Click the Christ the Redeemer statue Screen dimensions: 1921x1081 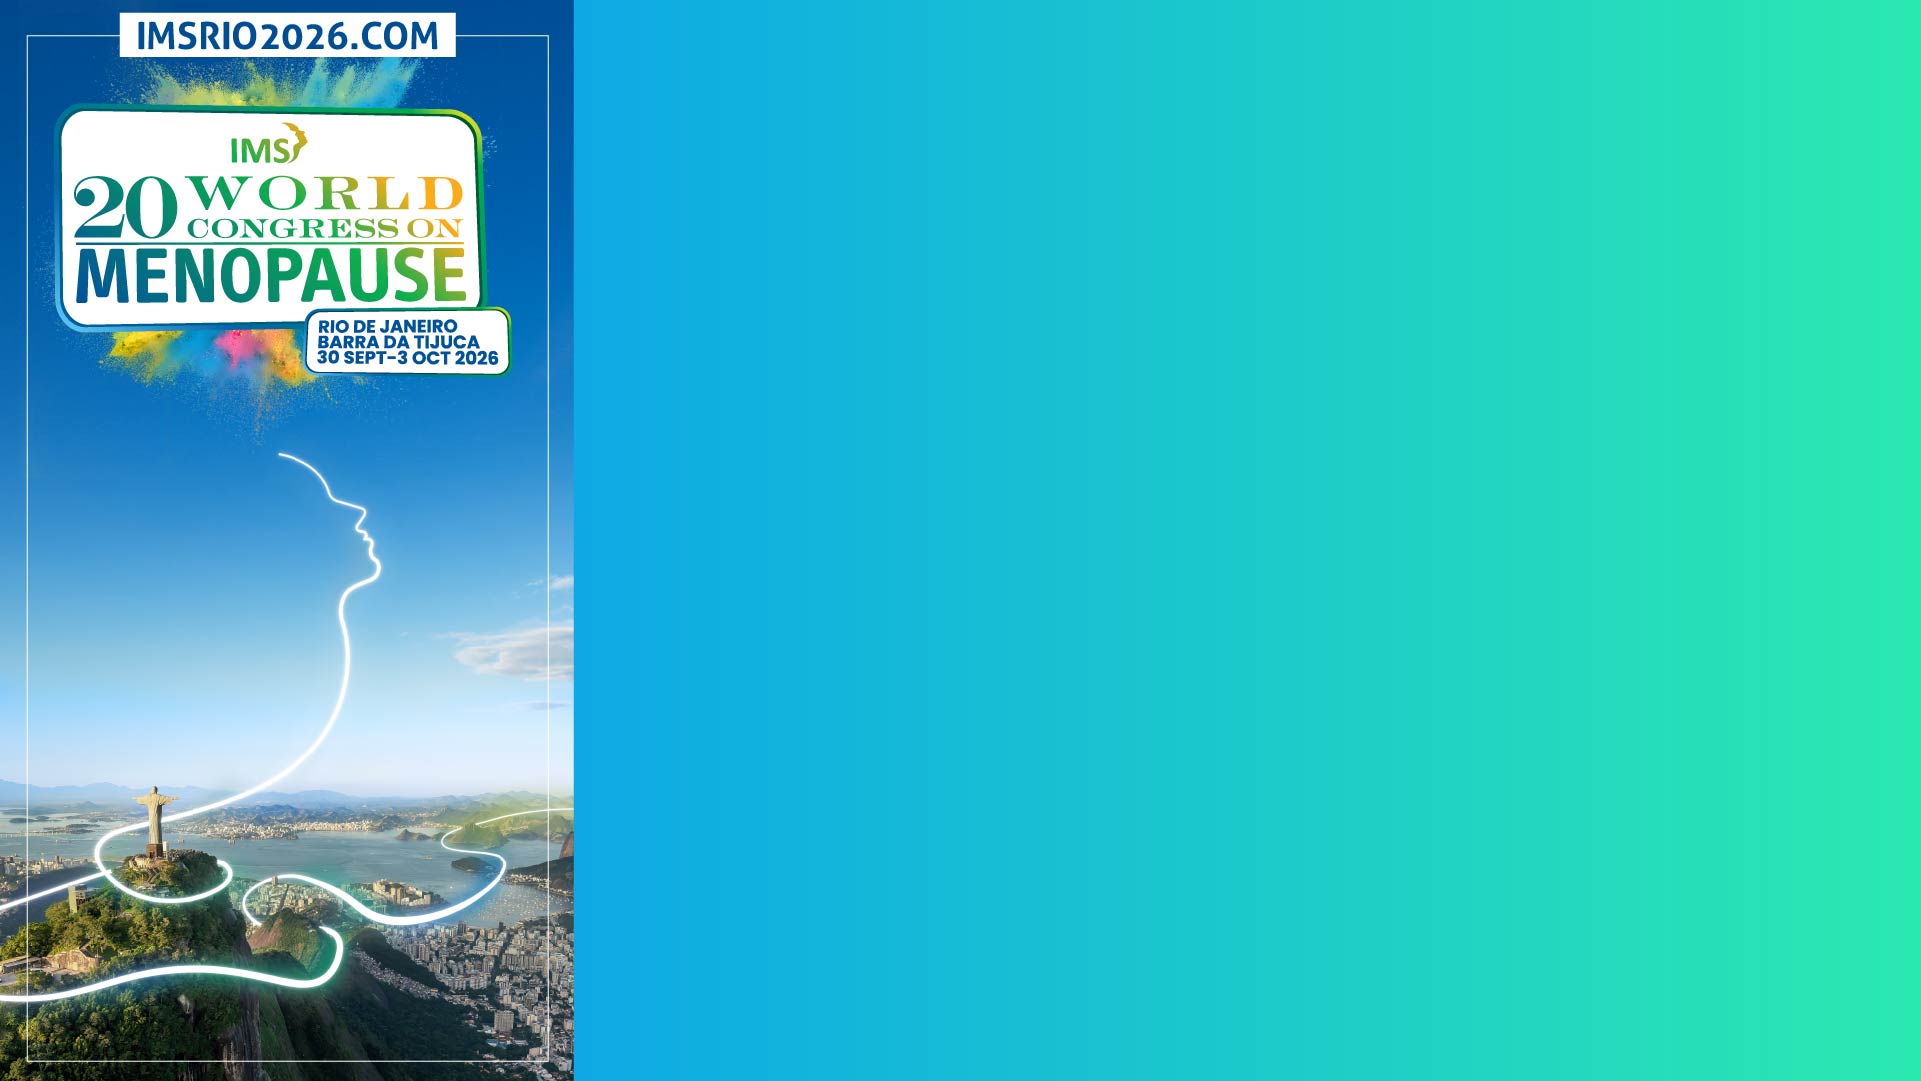tap(155, 822)
